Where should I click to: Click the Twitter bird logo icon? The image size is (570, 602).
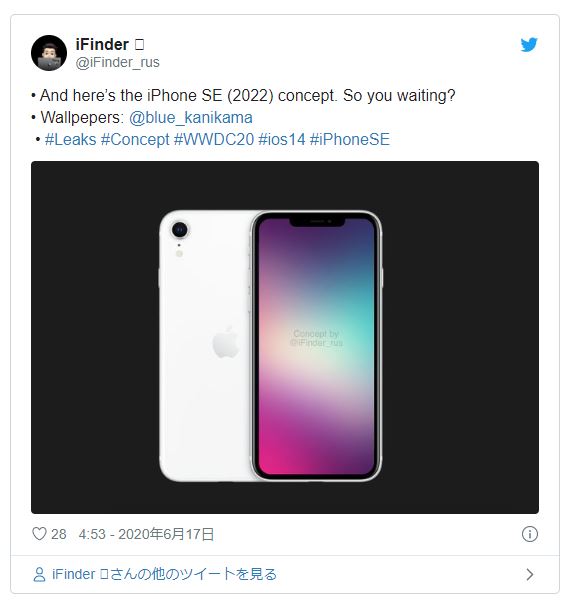coord(529,45)
